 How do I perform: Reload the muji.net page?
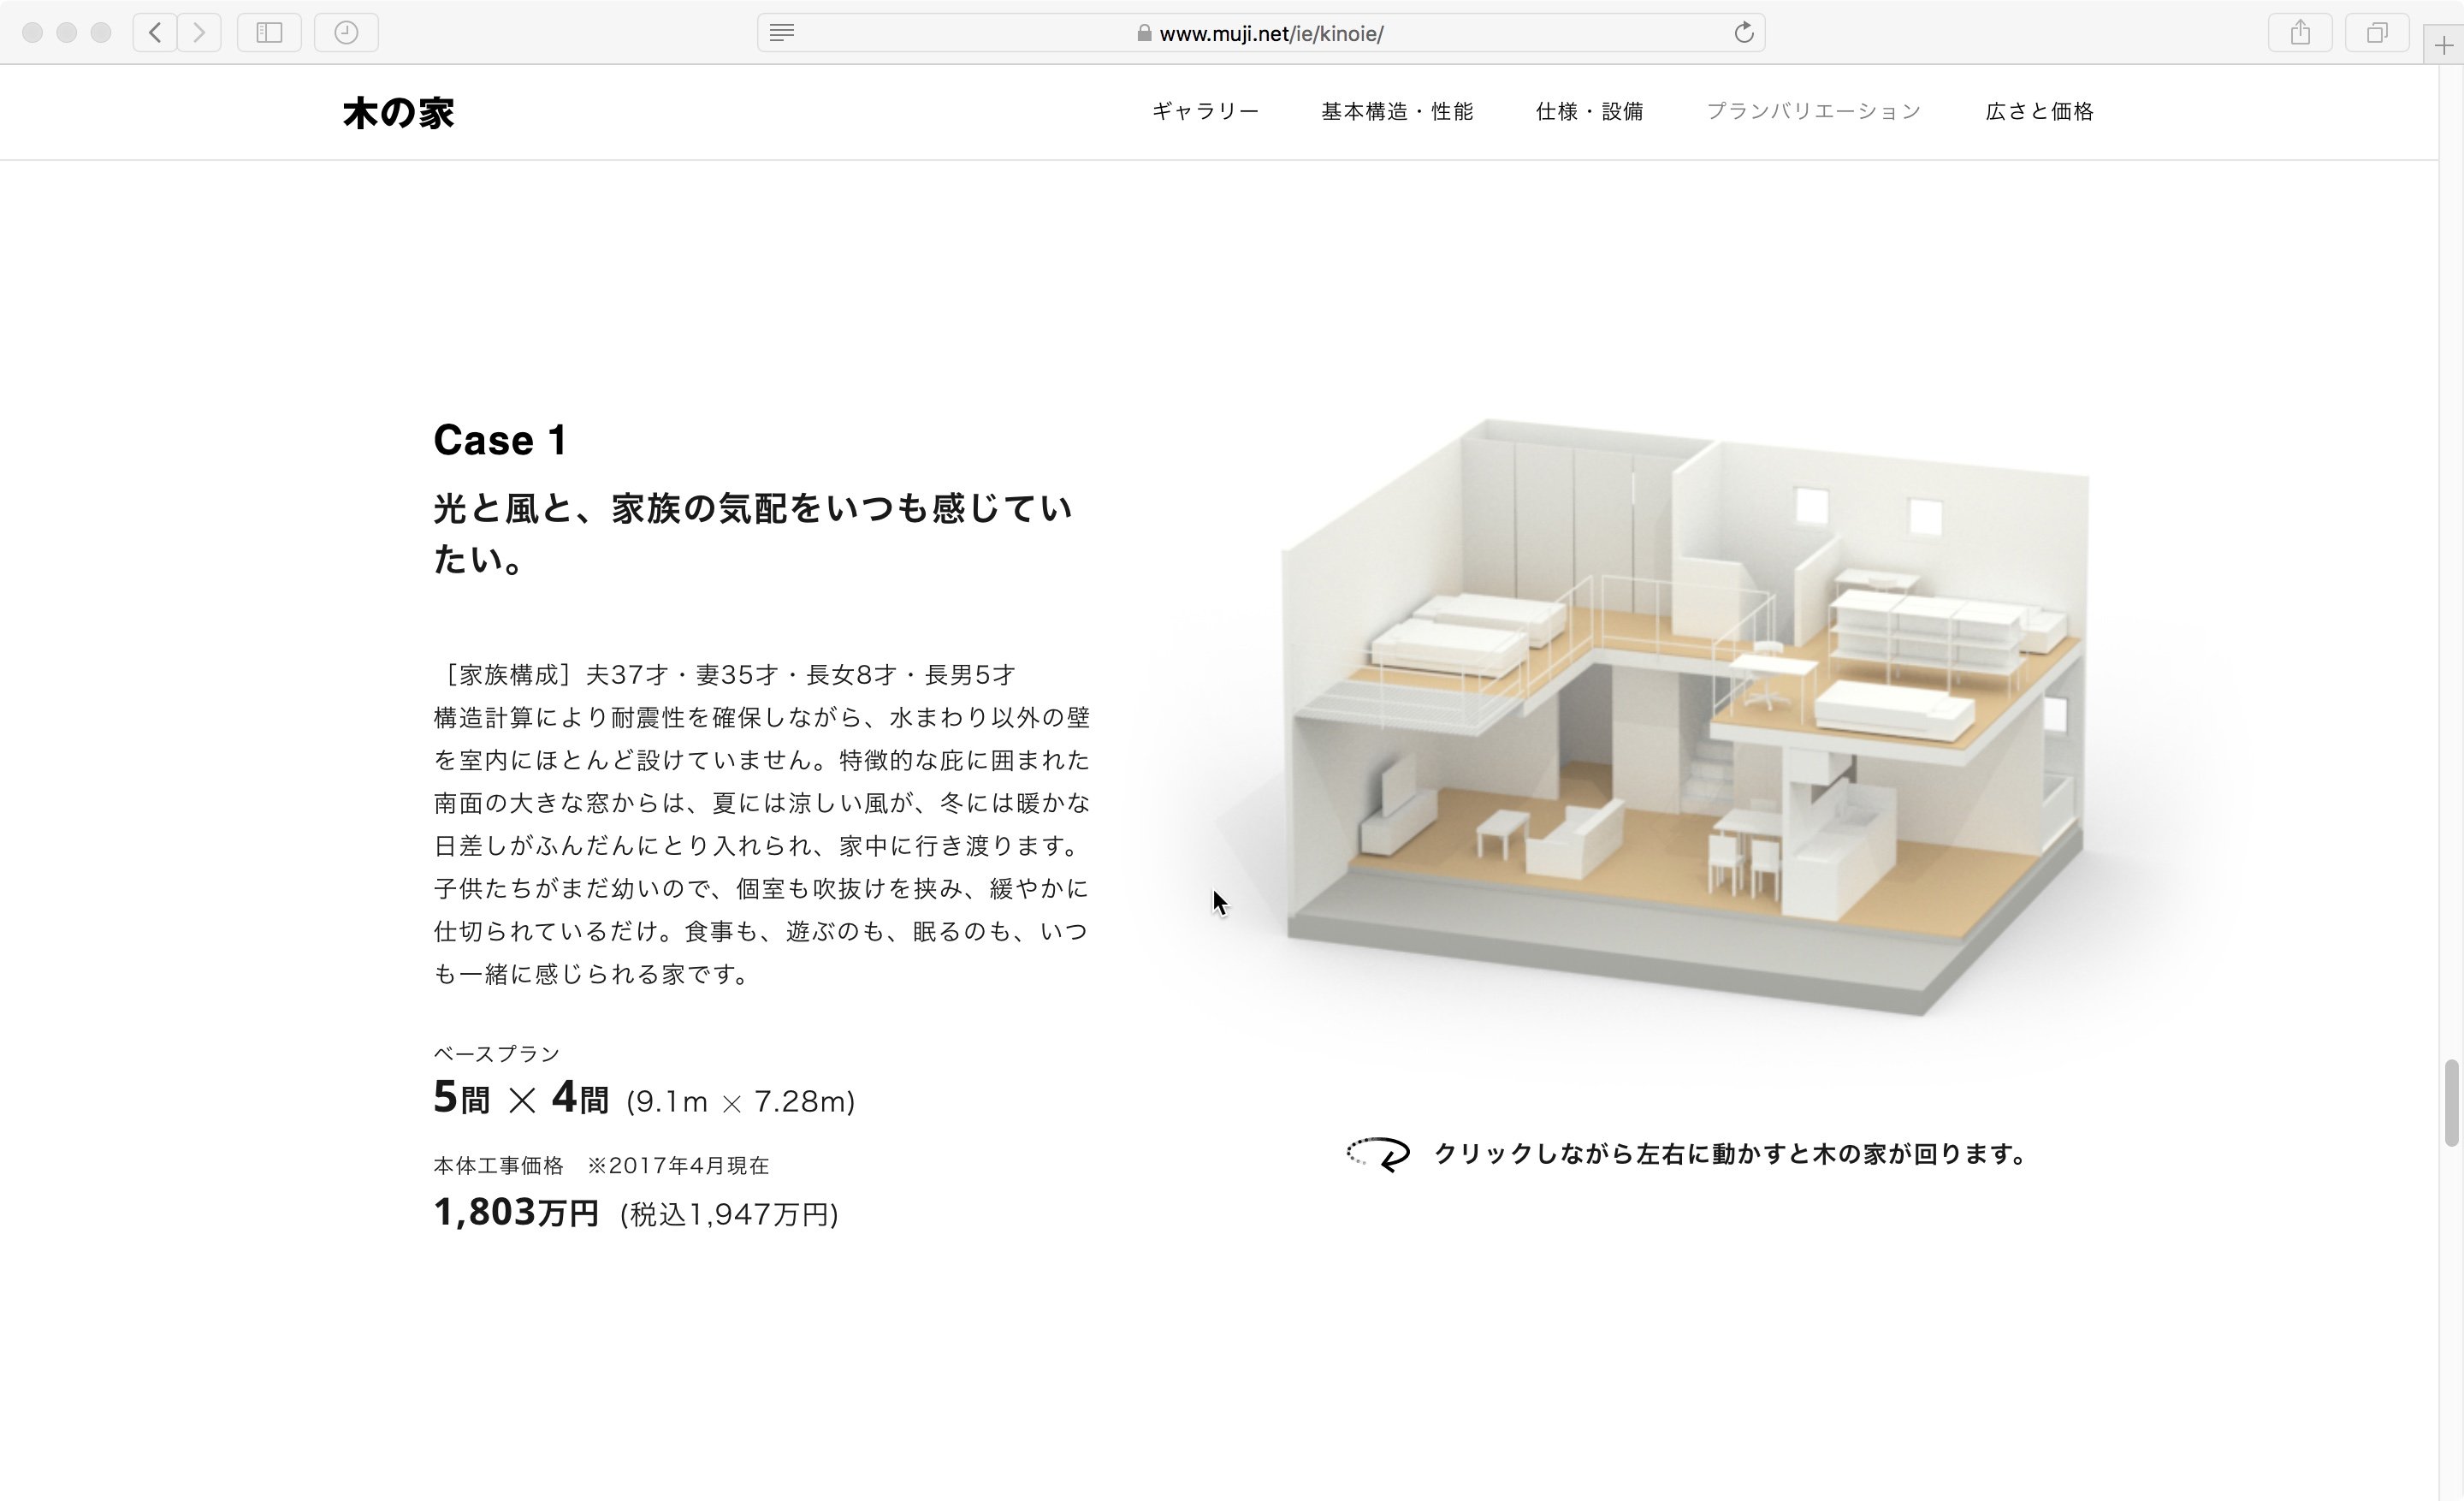pyautogui.click(x=1744, y=32)
